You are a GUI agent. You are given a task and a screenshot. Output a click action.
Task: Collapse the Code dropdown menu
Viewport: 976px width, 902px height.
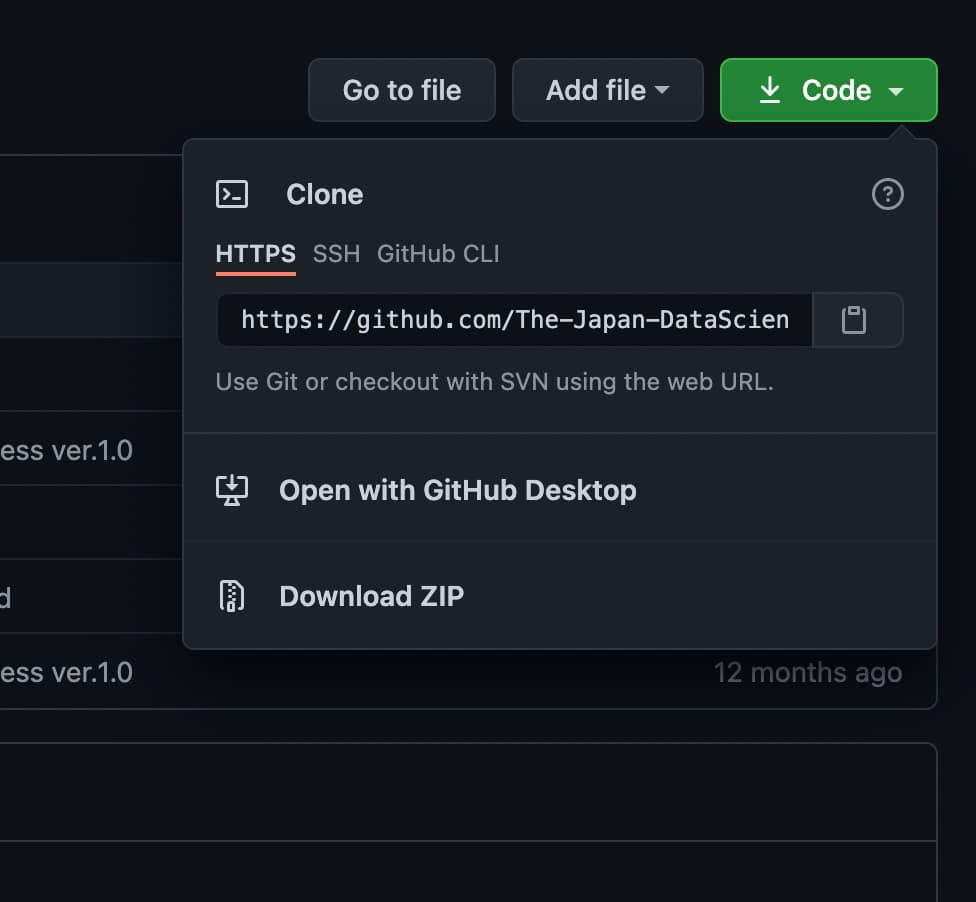(828, 90)
